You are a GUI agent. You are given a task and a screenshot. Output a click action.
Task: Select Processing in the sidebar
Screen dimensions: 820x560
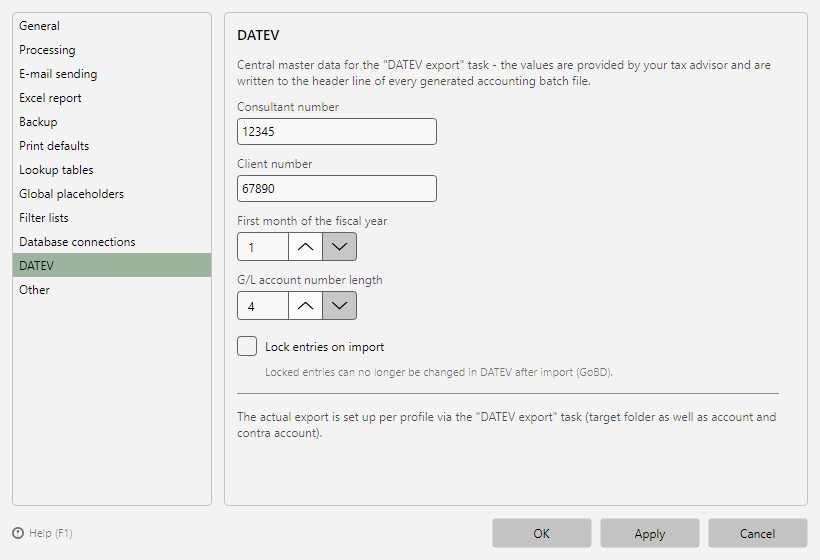[112, 50]
